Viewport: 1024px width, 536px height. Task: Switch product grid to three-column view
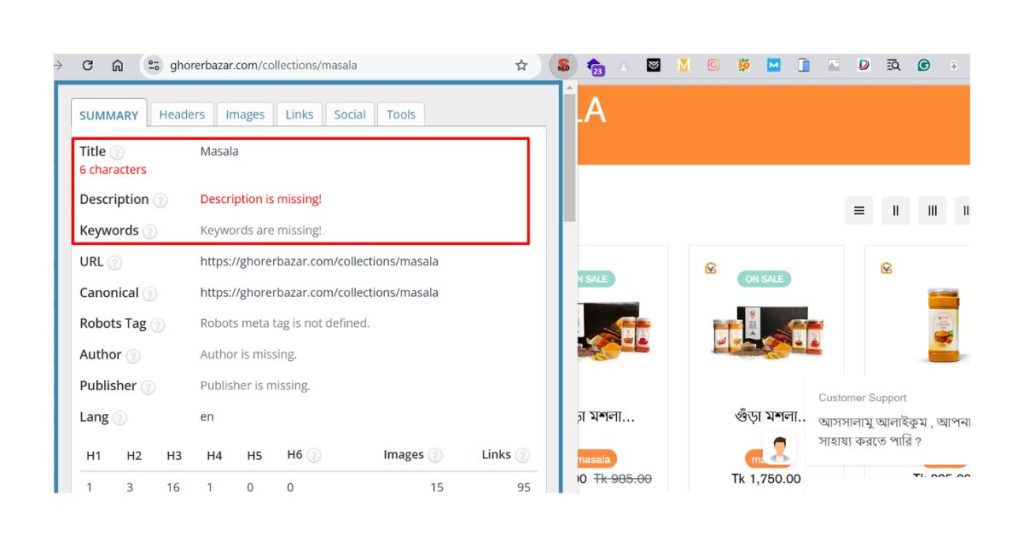932,211
